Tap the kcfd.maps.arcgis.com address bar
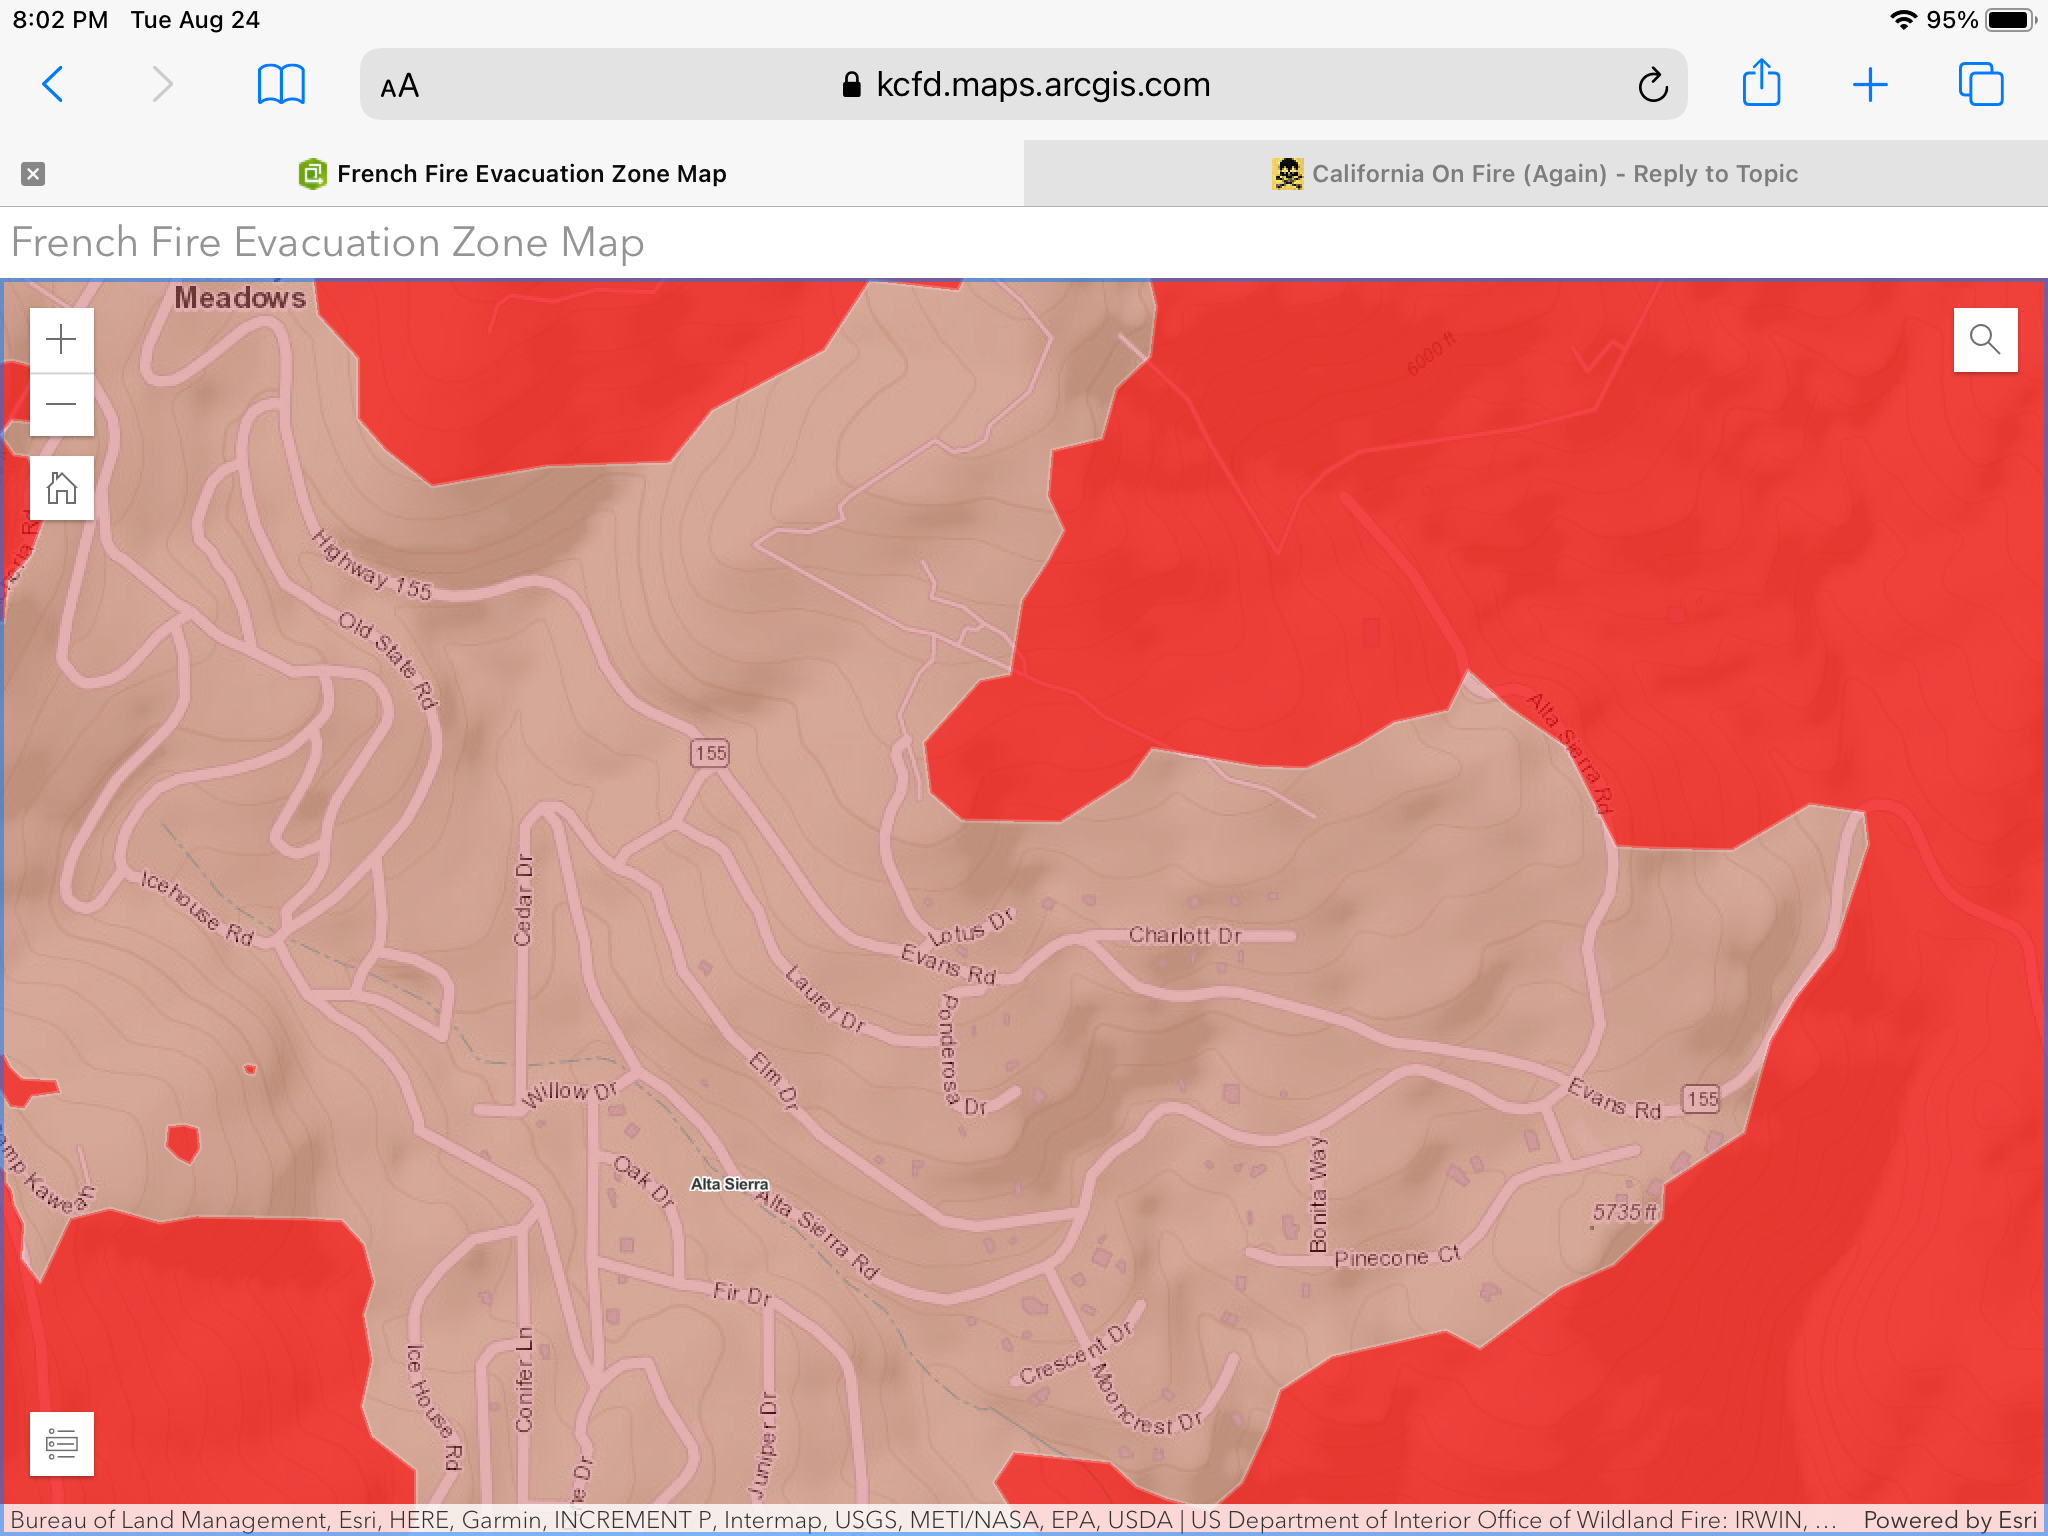2048x1536 pixels. 1024,85
